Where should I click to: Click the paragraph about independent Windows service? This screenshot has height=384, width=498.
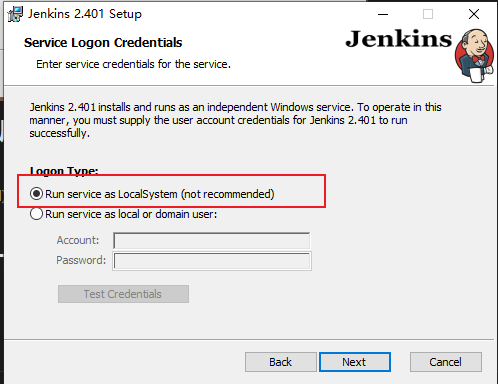[x=235, y=120]
